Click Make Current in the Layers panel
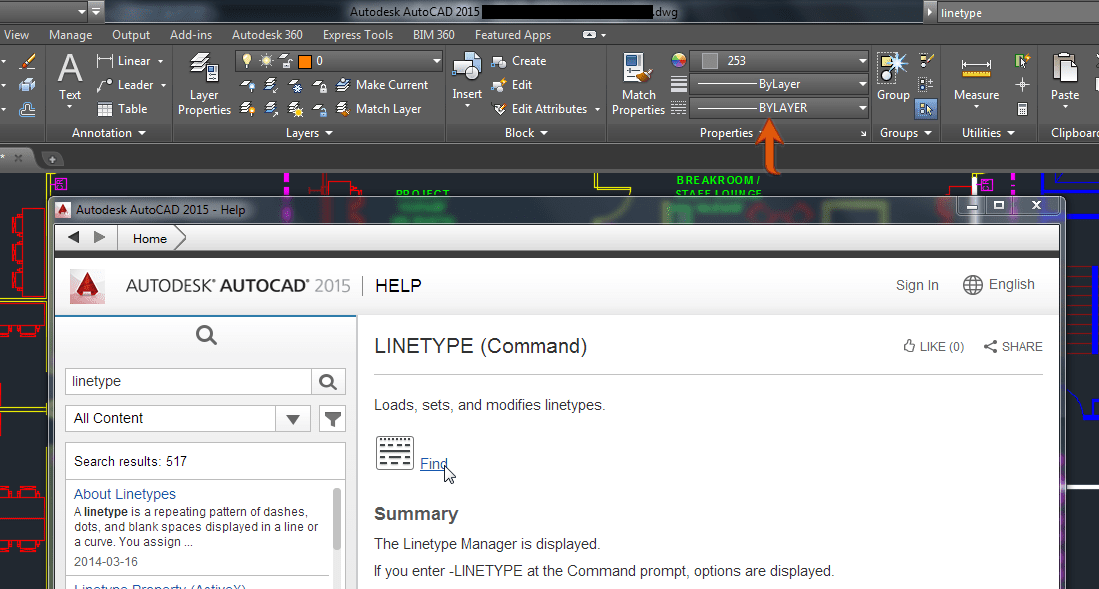 coord(383,85)
